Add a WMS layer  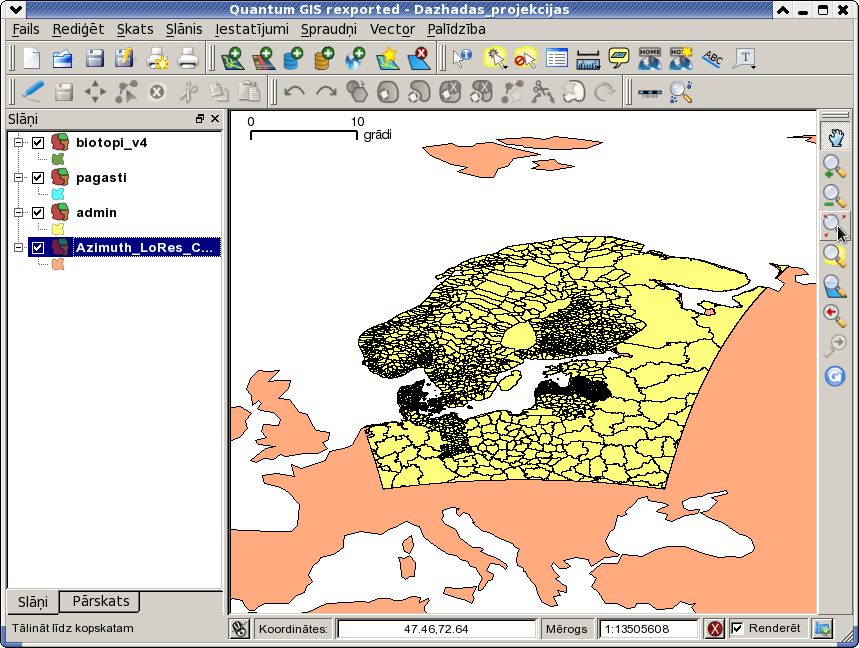pyautogui.click(x=356, y=58)
